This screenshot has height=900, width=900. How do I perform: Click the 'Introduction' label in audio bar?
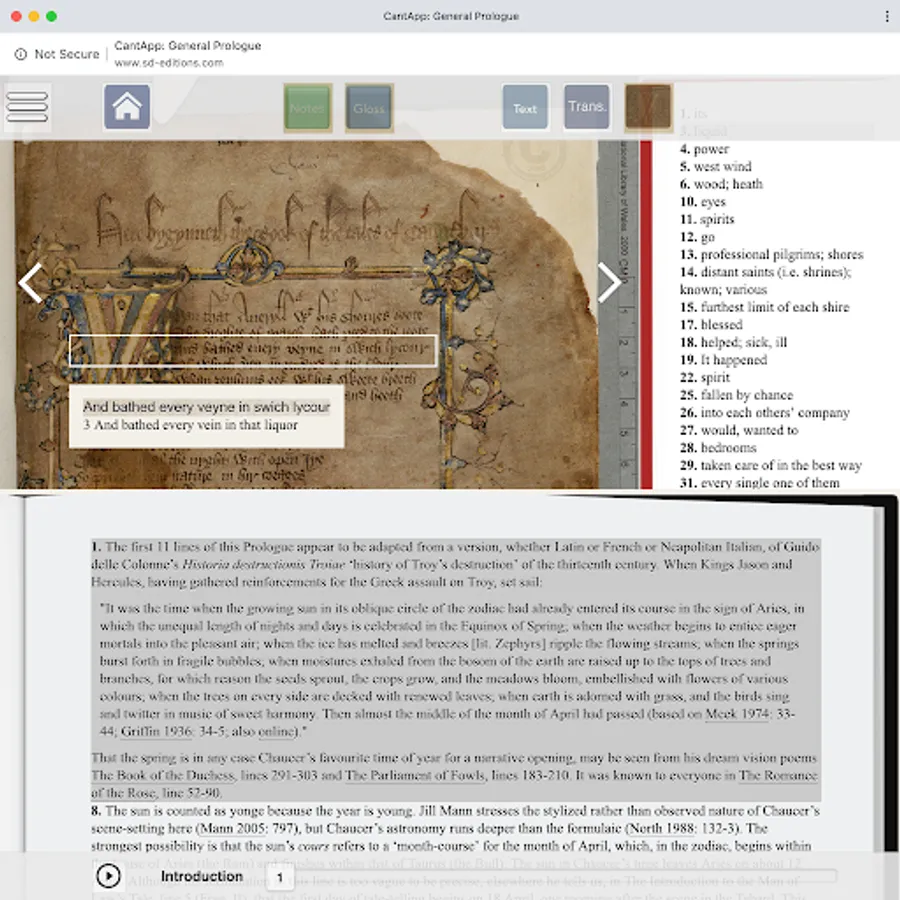[x=201, y=876]
